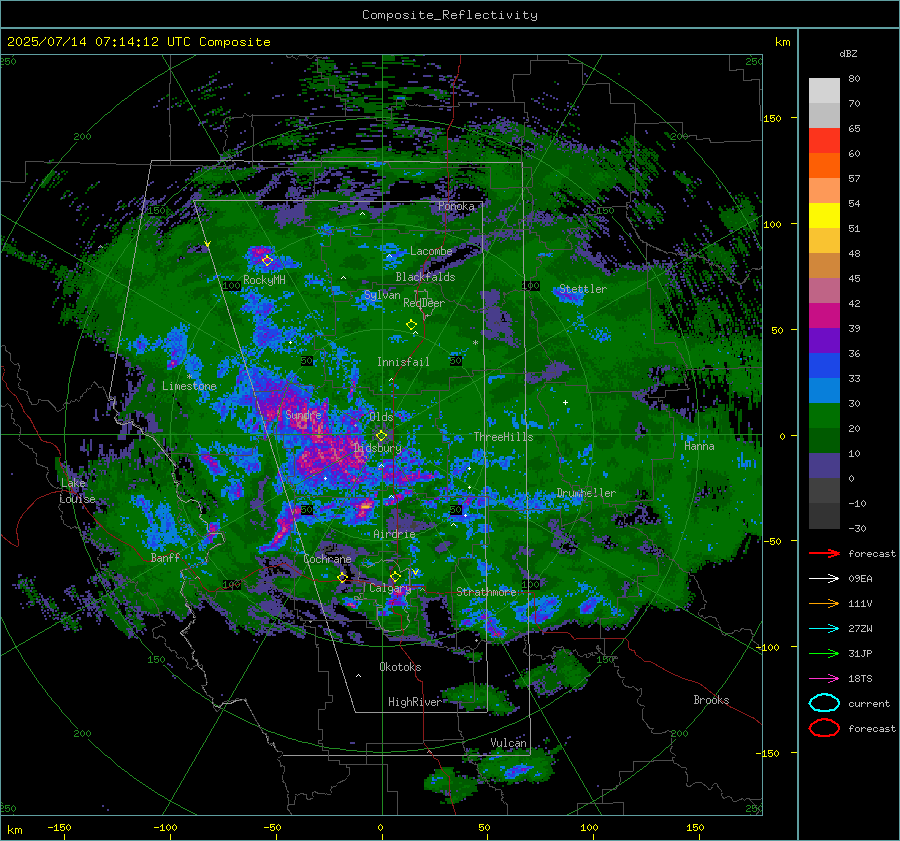Click the Sundre label on the map
This screenshot has height=841, width=900.
303,414
